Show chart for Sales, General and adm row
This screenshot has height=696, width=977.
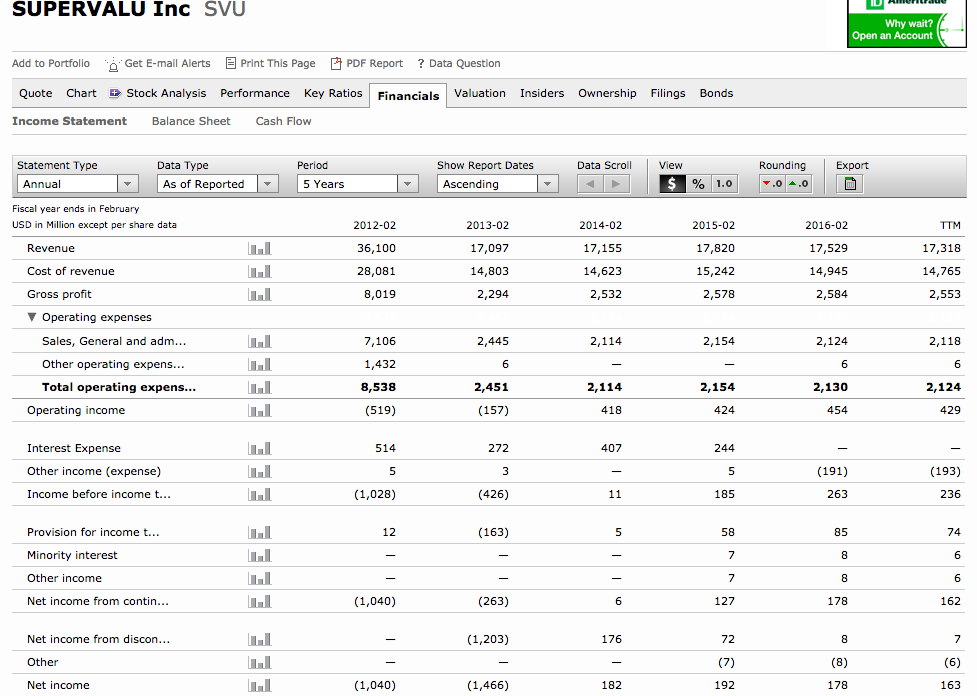point(259,341)
